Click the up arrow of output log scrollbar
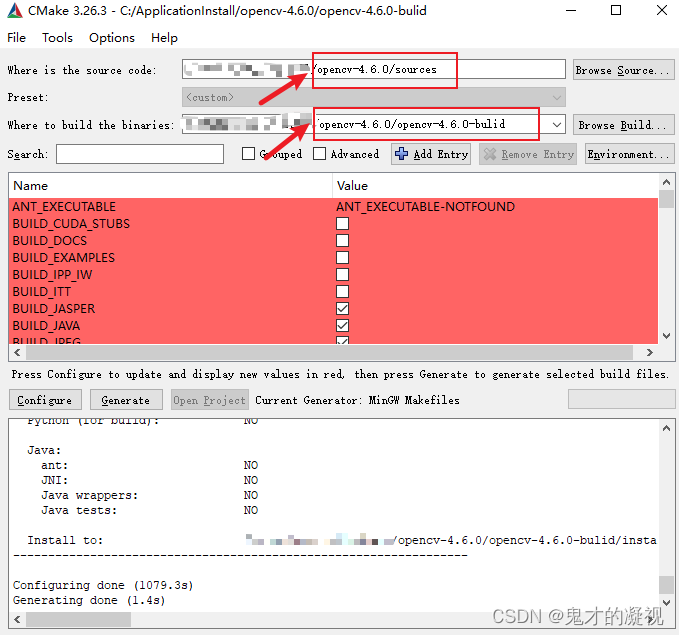679x635 pixels. 666,428
